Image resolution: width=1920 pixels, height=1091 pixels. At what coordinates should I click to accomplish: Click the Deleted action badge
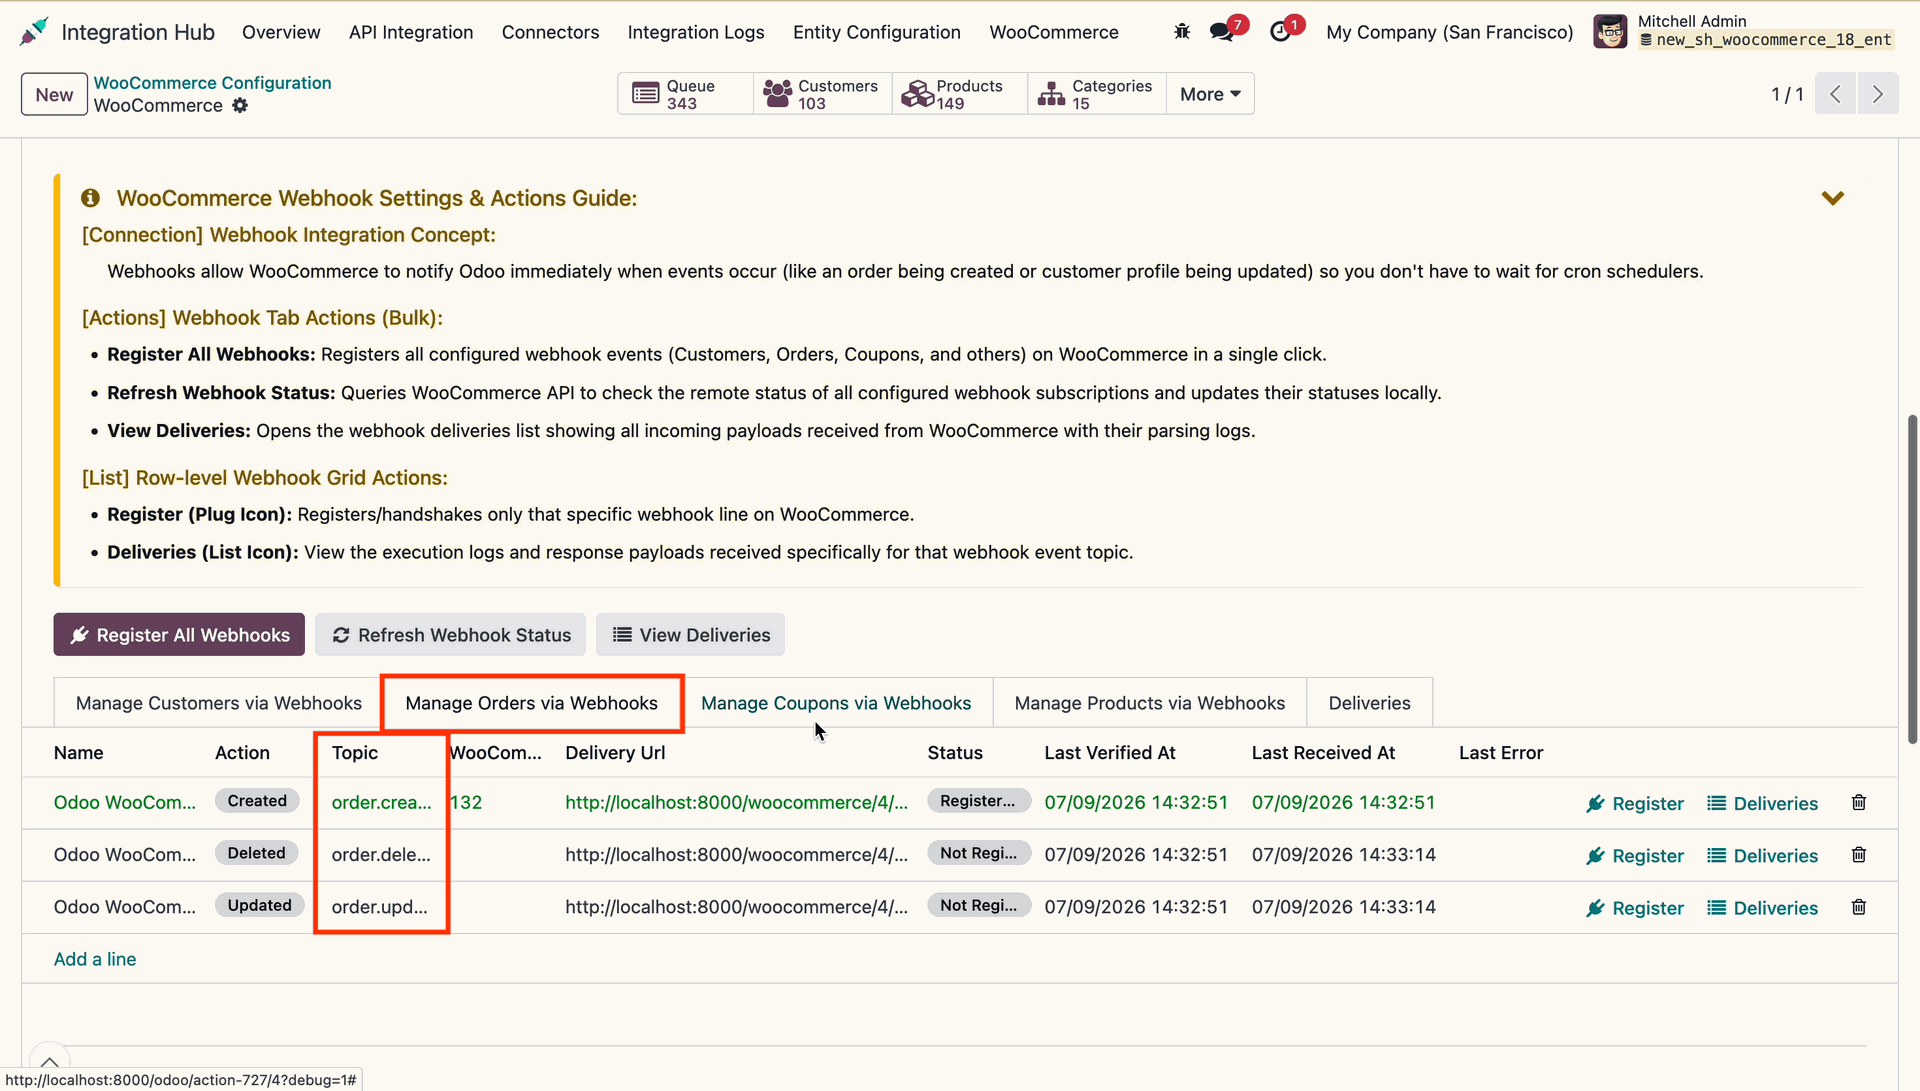256,853
